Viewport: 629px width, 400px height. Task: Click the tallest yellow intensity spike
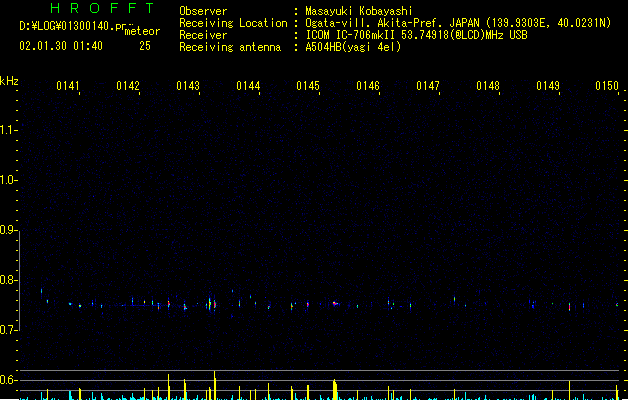[x=215, y=385]
